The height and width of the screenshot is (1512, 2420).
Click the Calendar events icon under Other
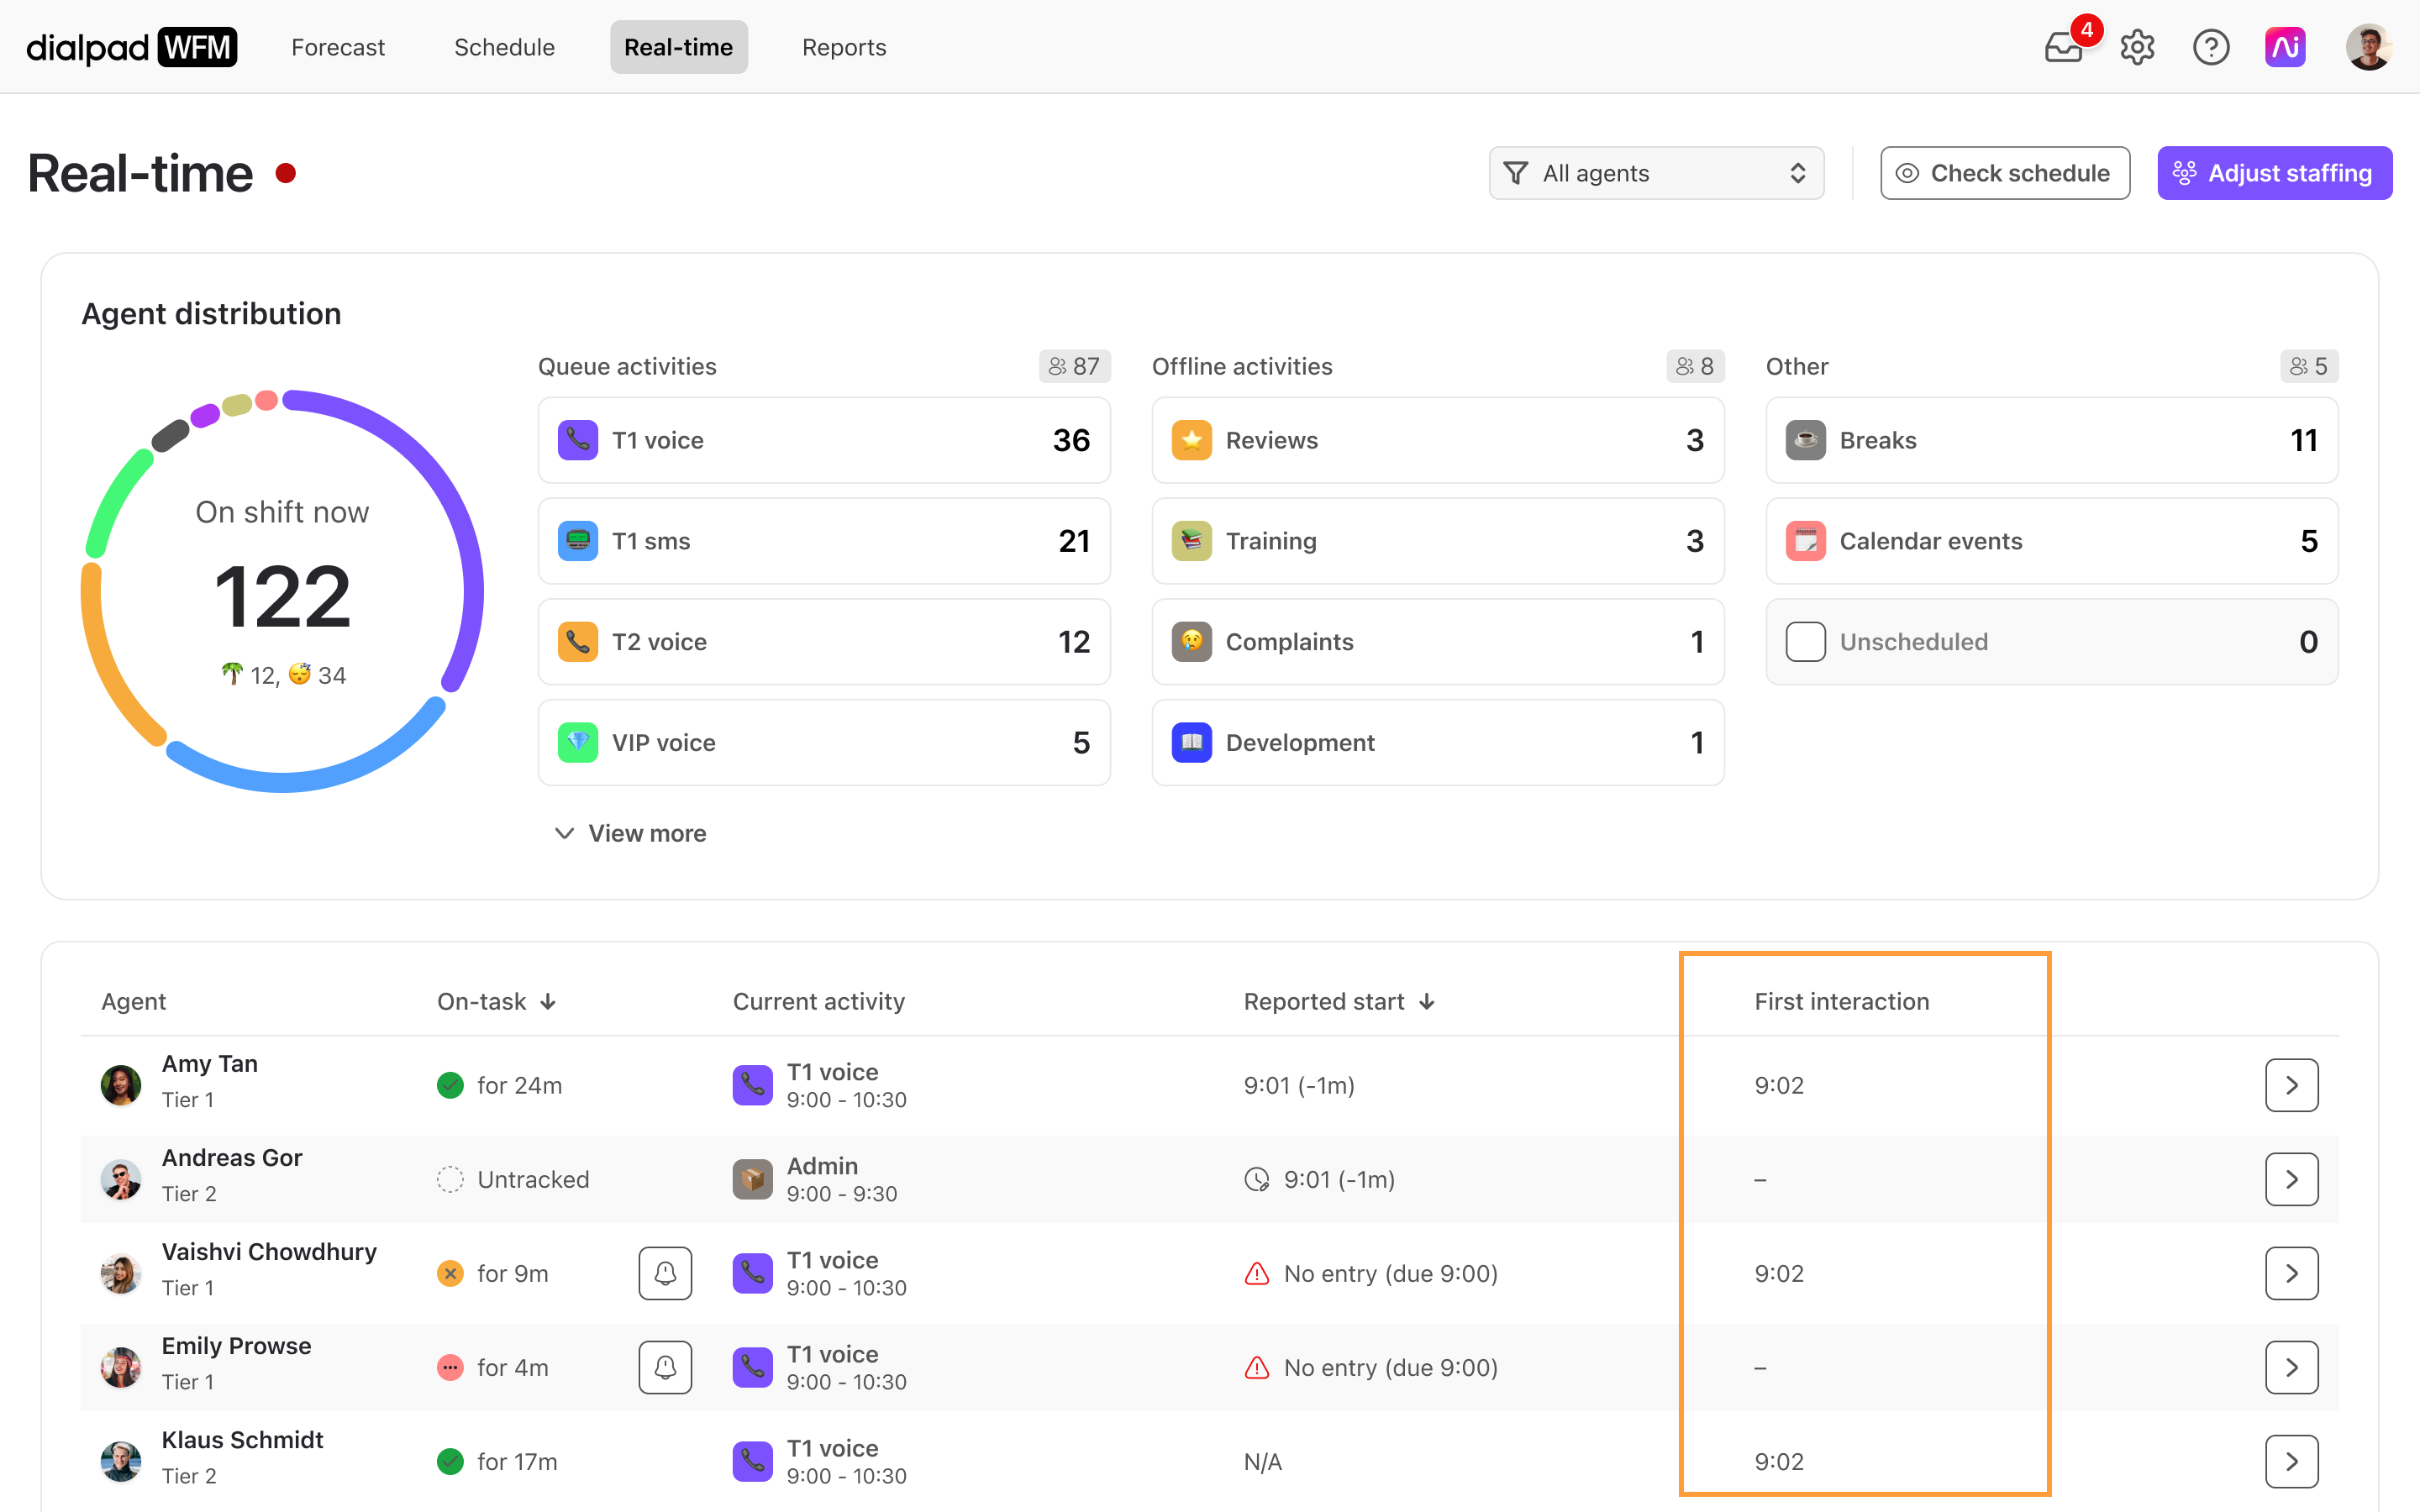coord(1807,540)
